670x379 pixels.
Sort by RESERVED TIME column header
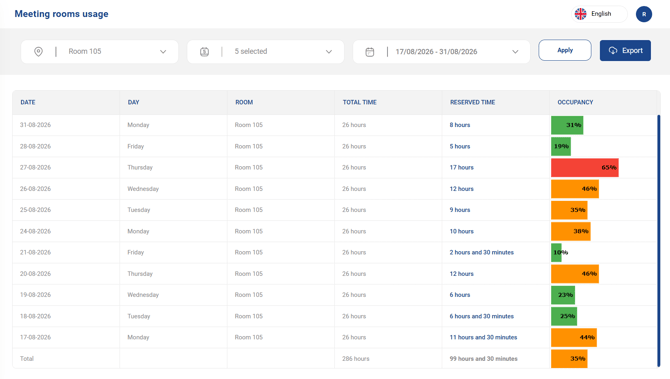point(472,103)
